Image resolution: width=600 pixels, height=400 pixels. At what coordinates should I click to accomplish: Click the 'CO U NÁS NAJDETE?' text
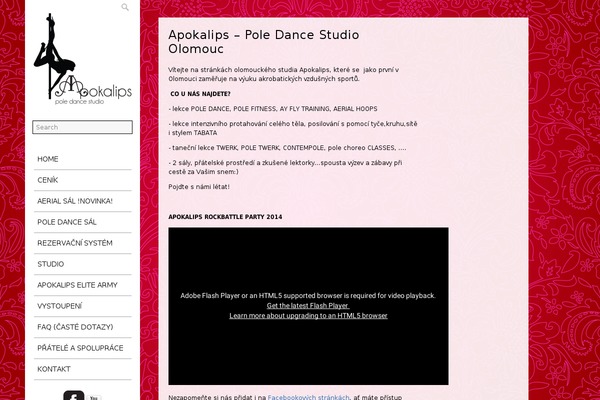(x=201, y=94)
